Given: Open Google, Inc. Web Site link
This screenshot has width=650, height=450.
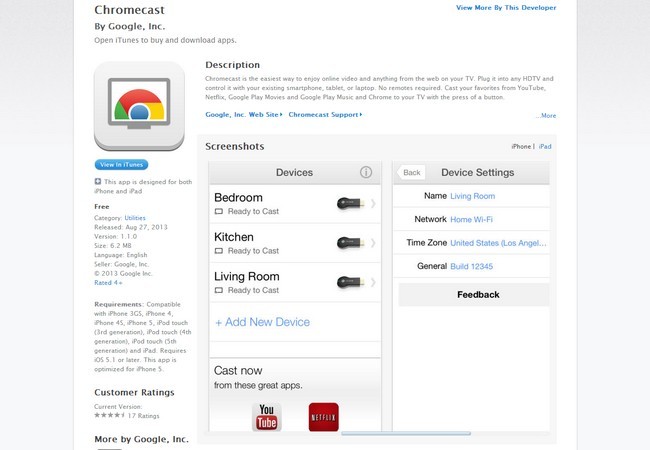Looking at the screenshot, I should tap(244, 115).
